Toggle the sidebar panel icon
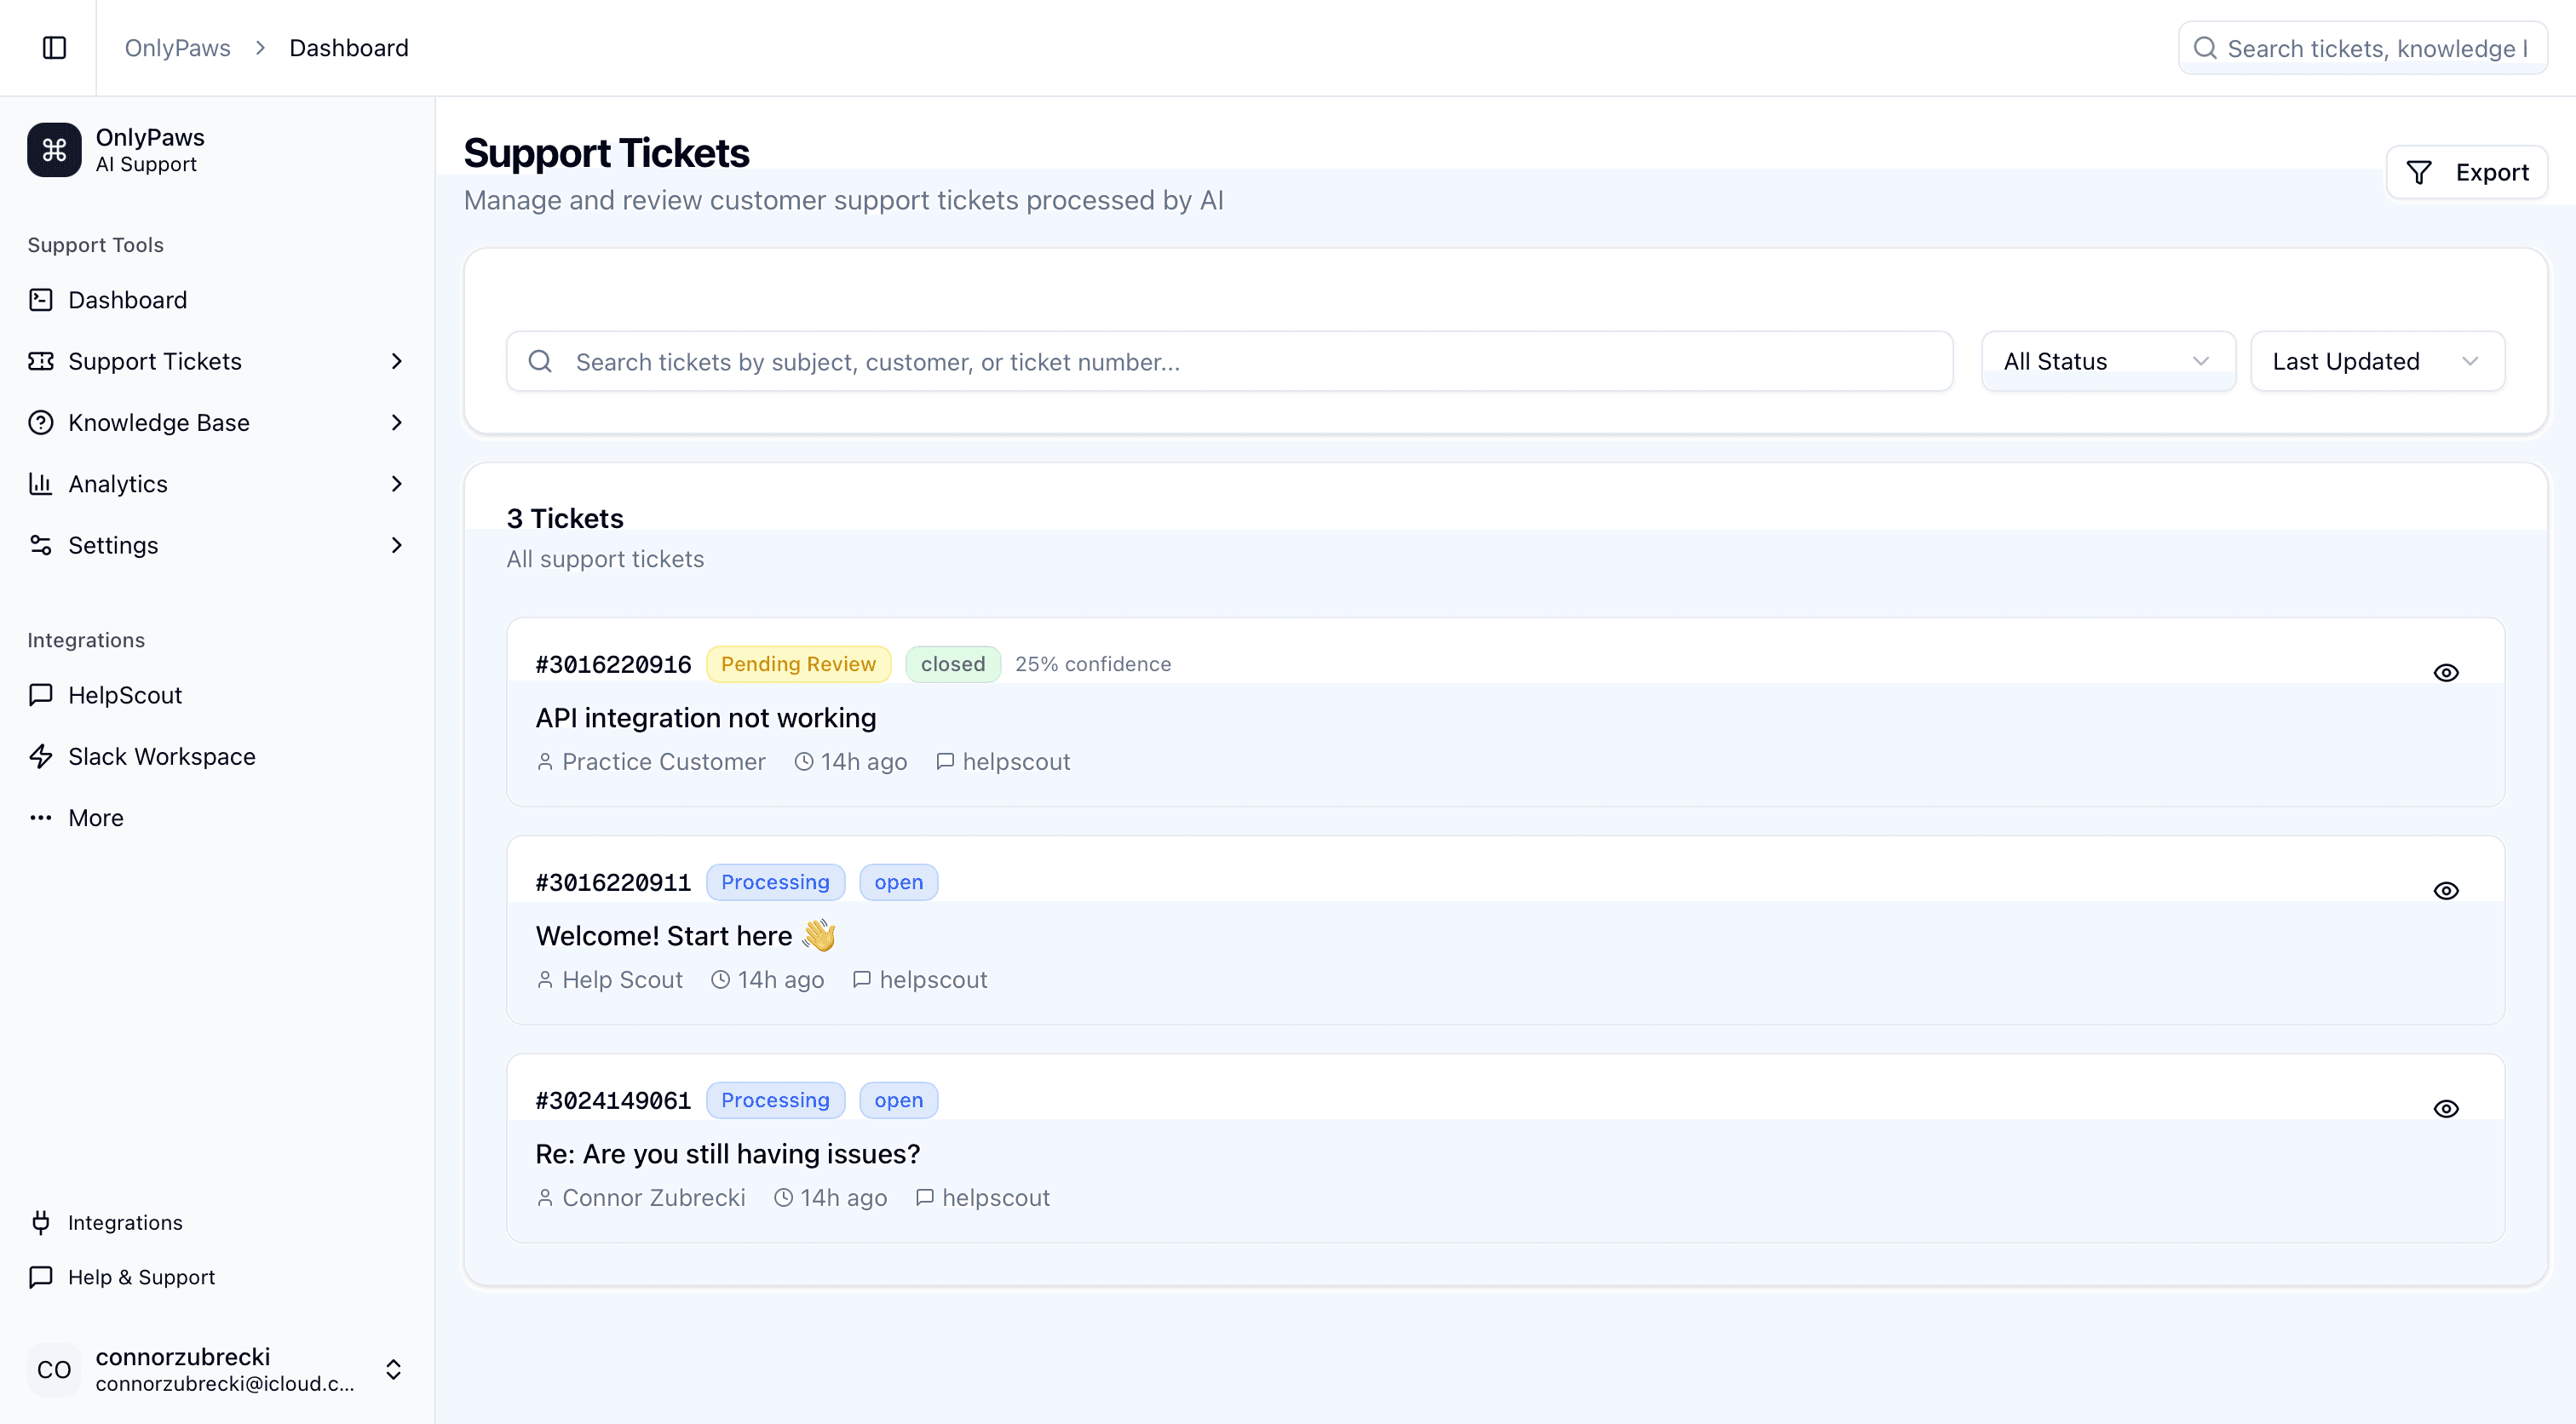This screenshot has height=1424, width=2576. click(x=54, y=47)
